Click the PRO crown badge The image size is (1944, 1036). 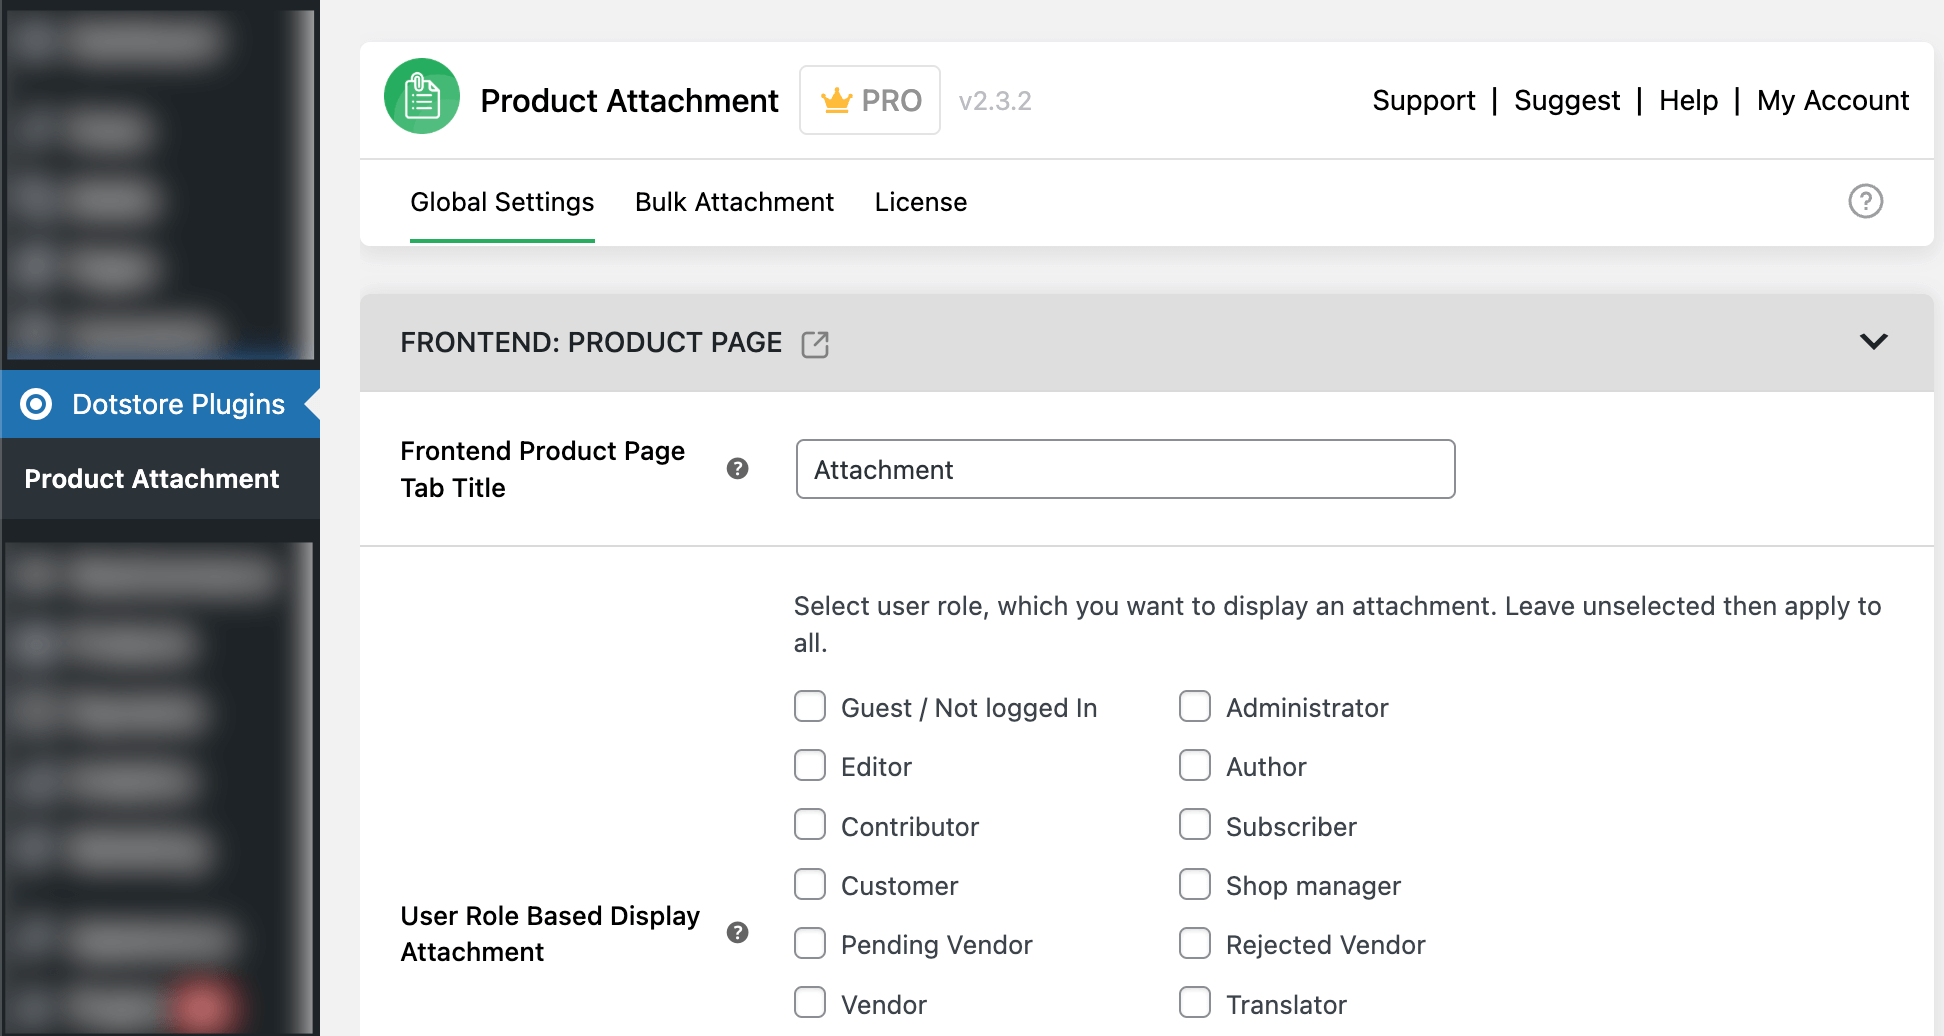[x=869, y=100]
